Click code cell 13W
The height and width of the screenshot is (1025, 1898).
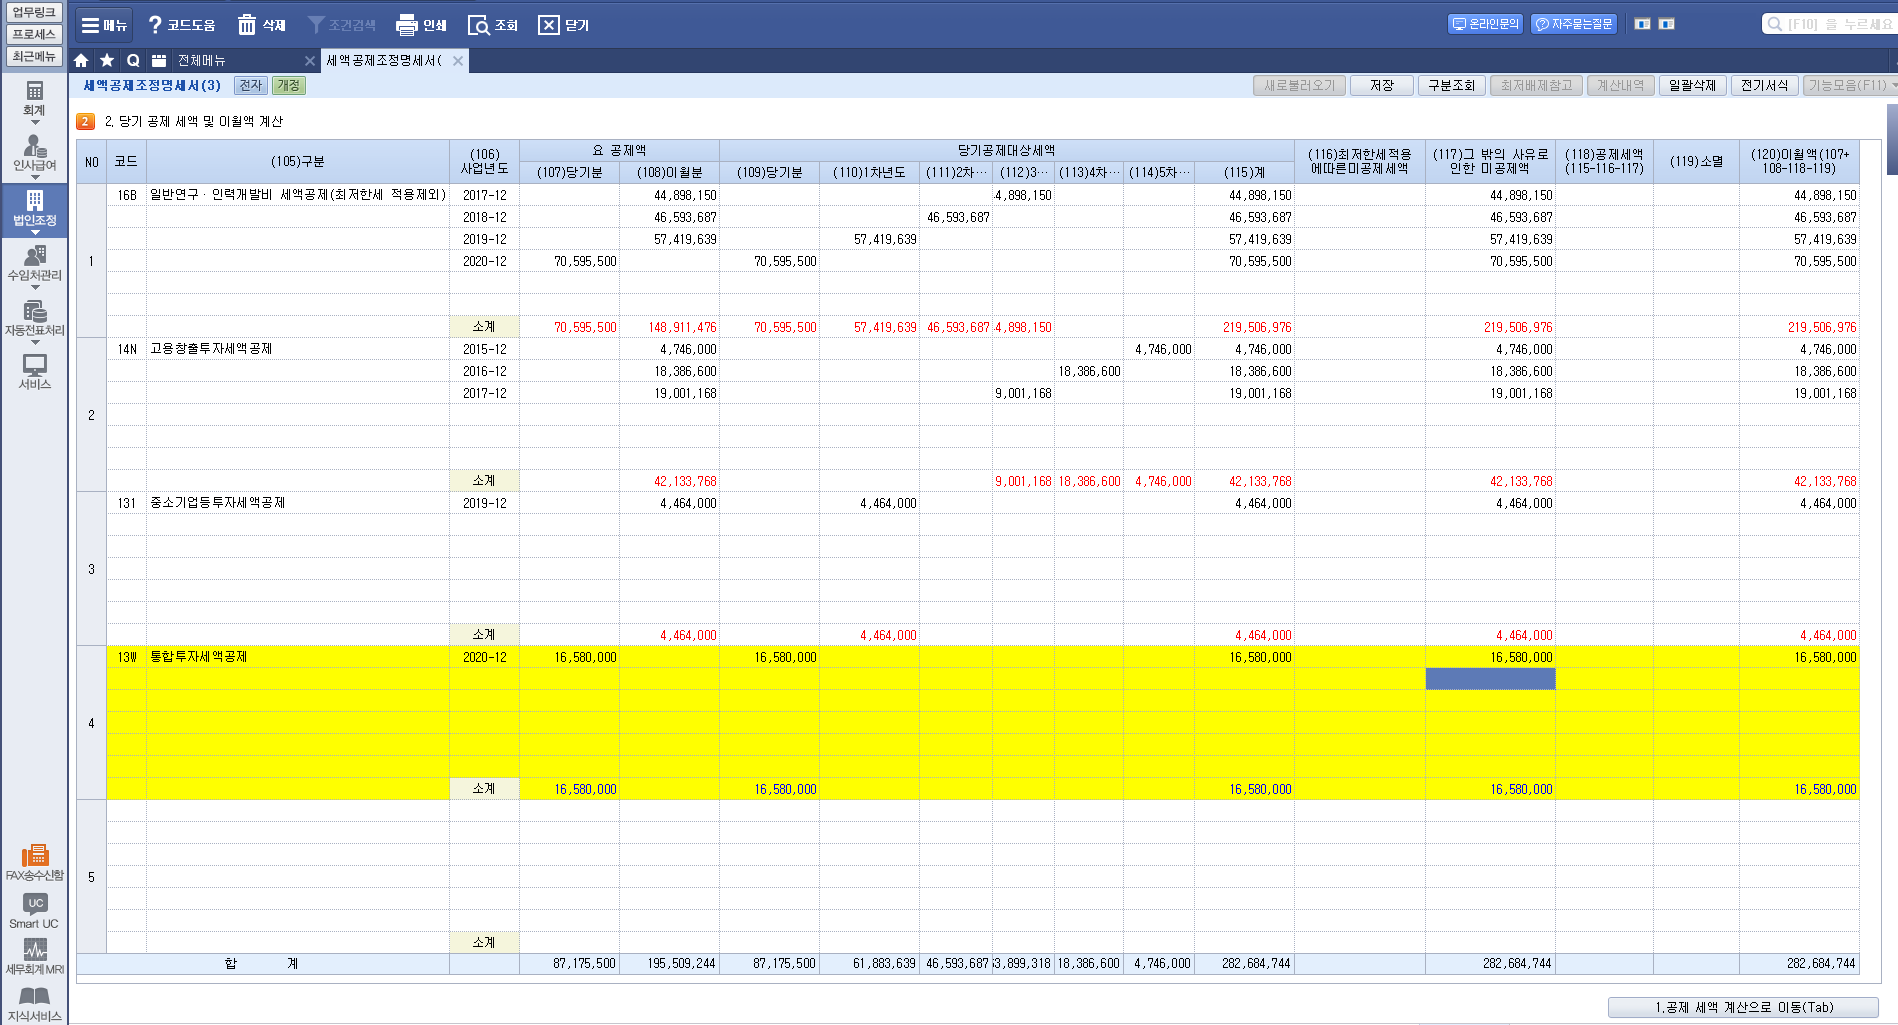click(126, 657)
